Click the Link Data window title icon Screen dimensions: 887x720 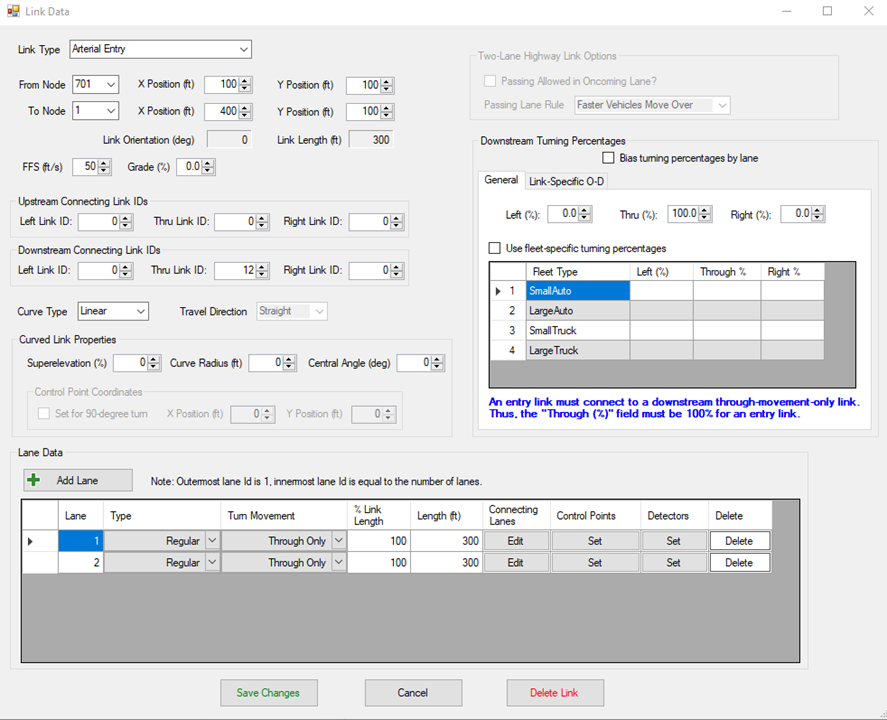(13, 11)
